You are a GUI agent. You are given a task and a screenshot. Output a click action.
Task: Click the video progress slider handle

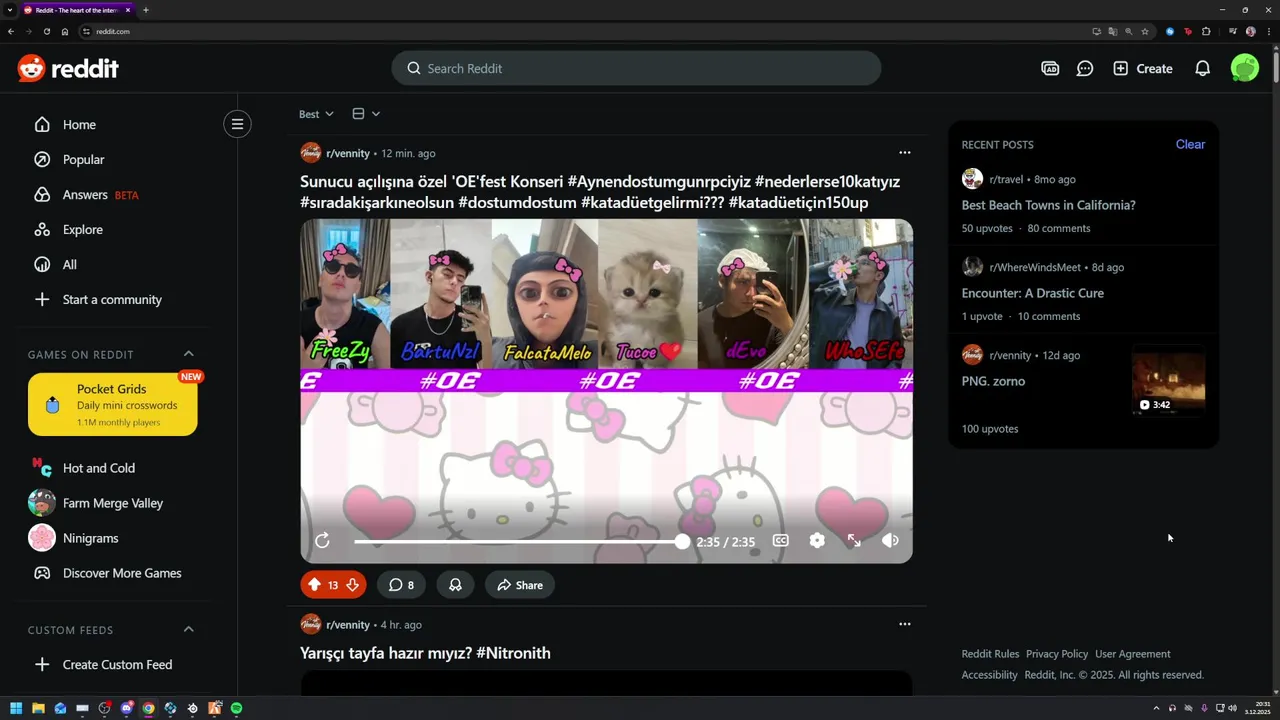coord(682,541)
